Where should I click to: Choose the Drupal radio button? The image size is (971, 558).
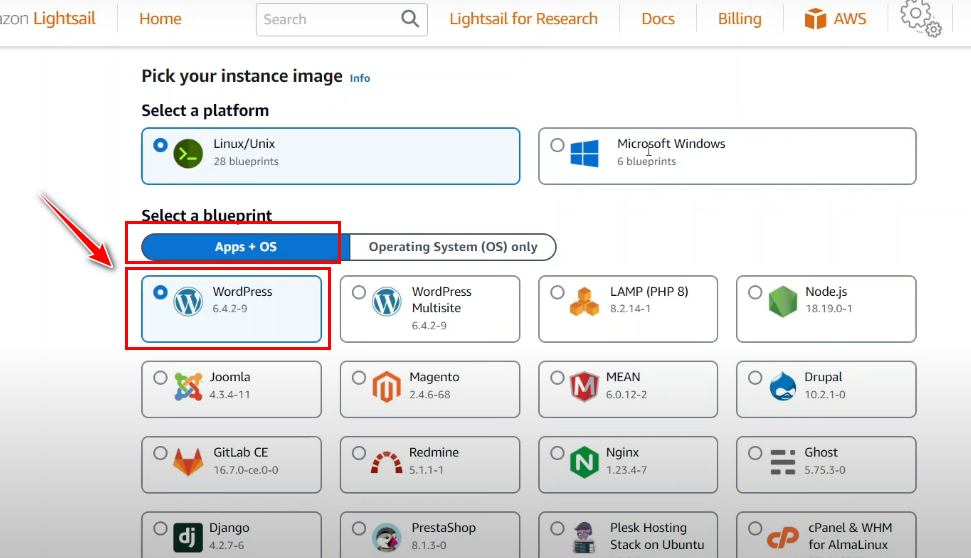(x=755, y=378)
